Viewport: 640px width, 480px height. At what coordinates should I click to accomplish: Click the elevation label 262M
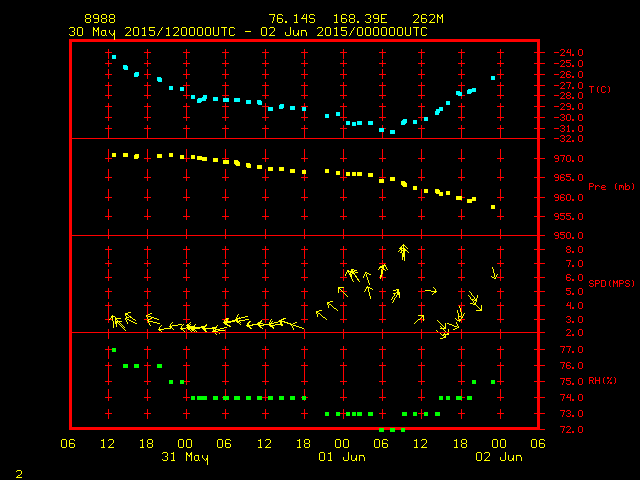(428, 19)
